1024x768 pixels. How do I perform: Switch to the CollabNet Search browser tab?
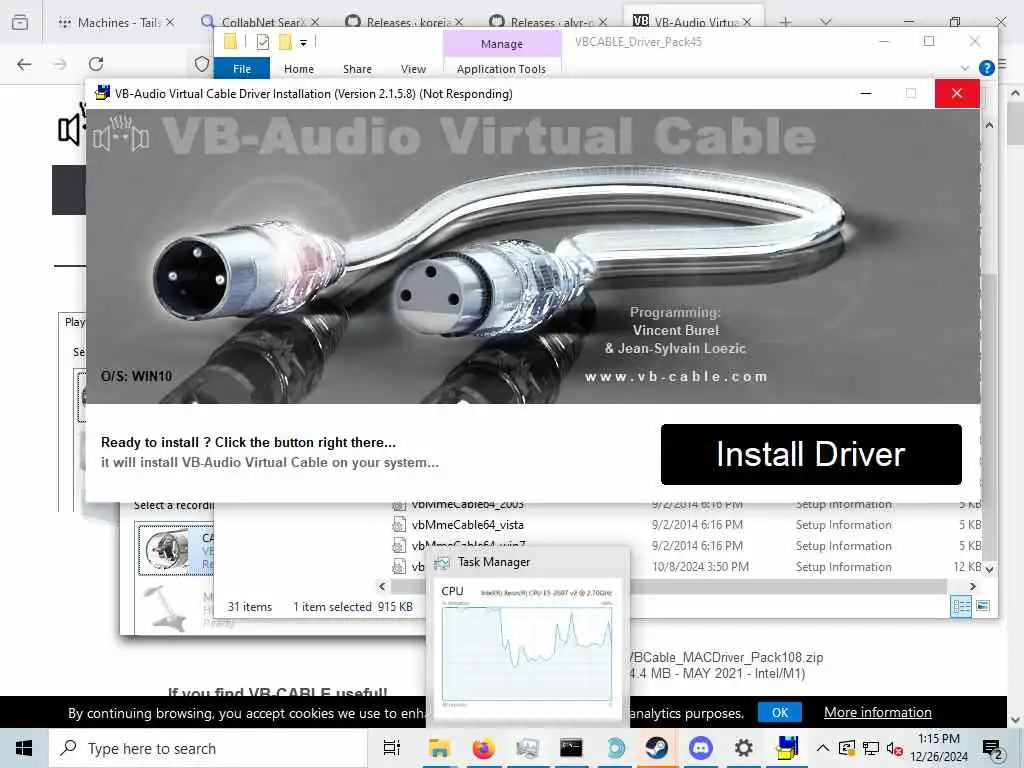coord(259,22)
